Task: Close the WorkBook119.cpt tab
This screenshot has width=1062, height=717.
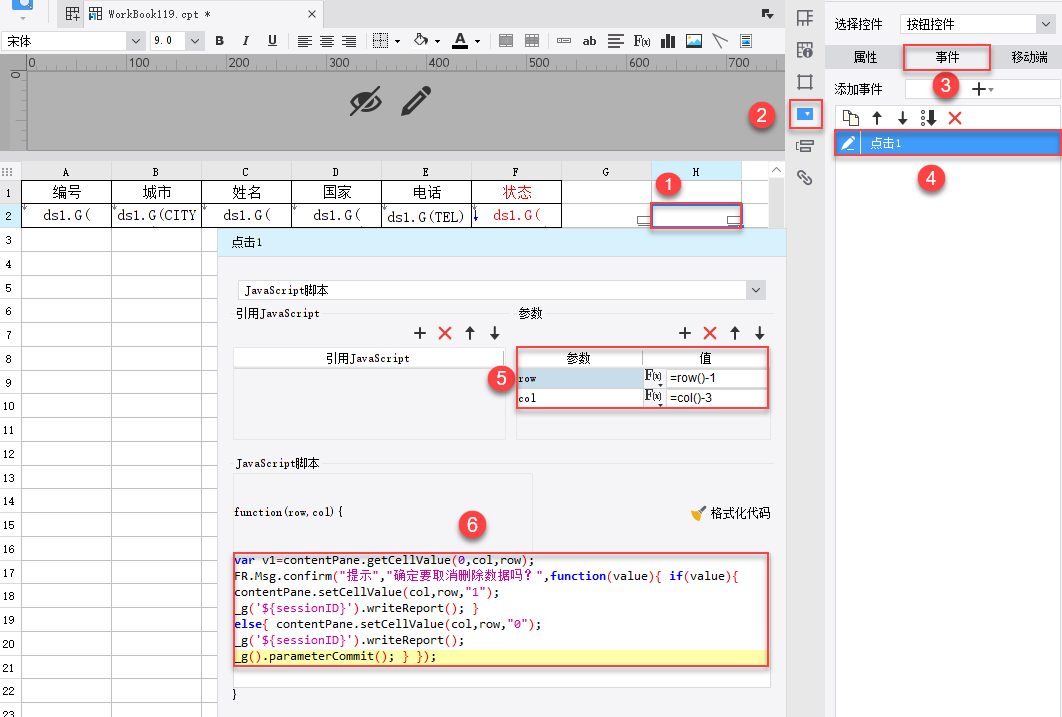Action: 312,14
